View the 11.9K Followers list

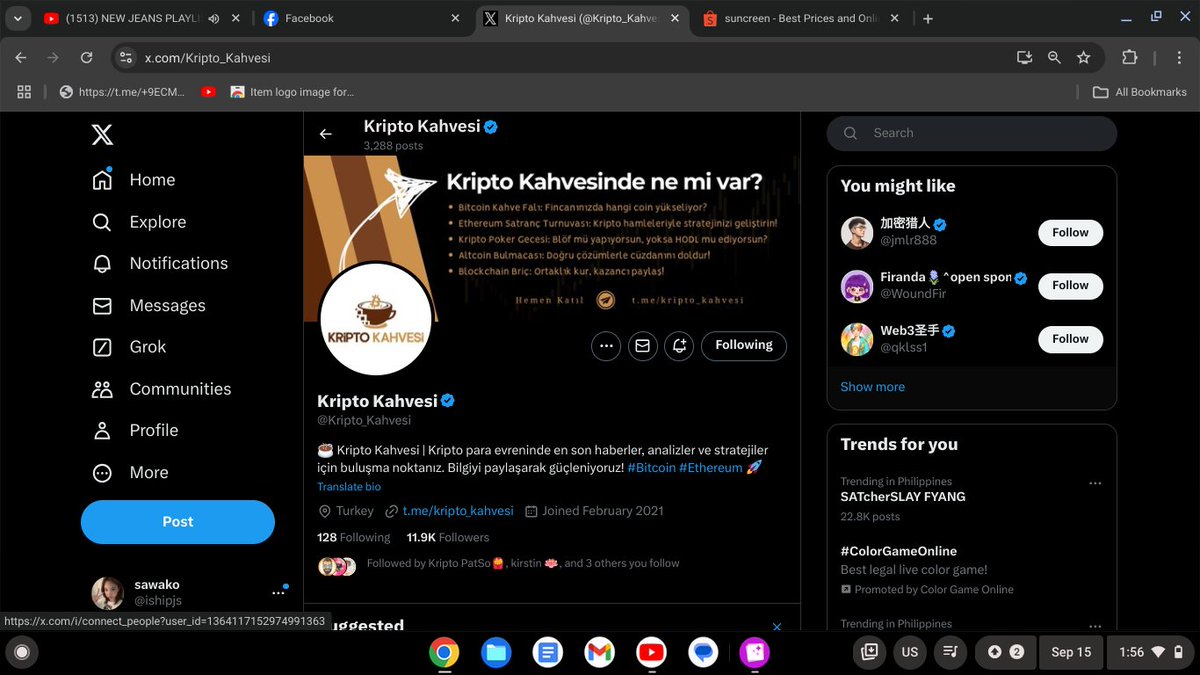pyautogui.click(x=448, y=538)
